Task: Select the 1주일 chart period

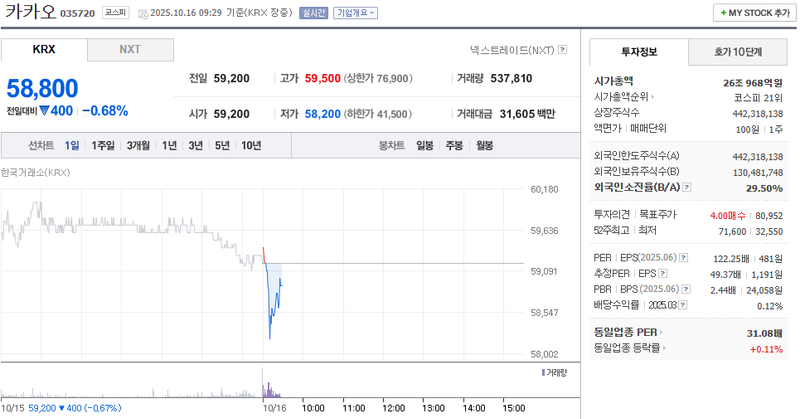Action: tap(103, 145)
